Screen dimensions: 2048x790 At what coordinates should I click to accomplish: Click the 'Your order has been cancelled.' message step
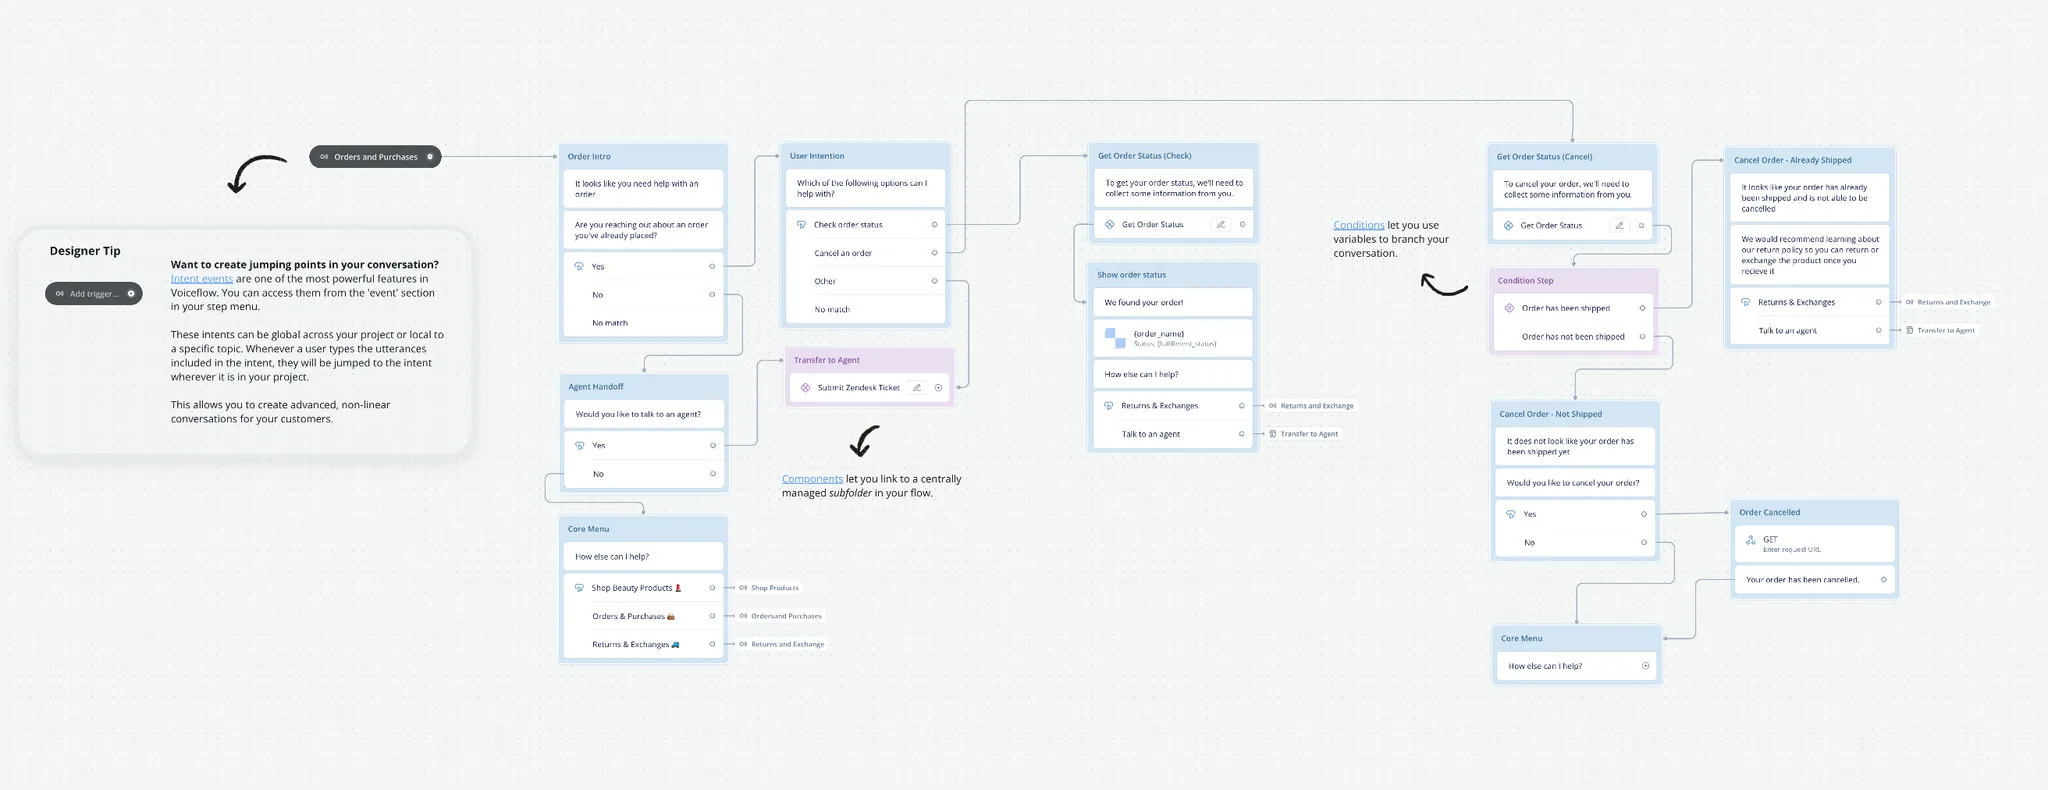[1802, 580]
